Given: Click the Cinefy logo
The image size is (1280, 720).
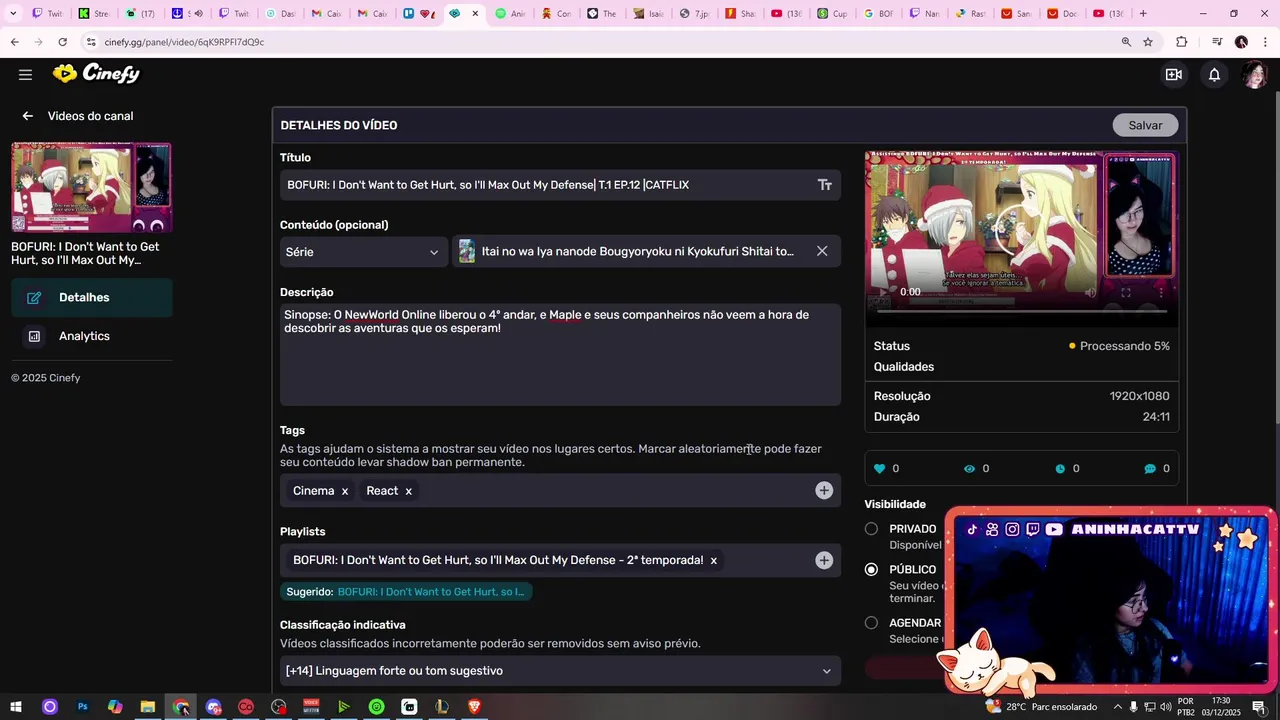Looking at the screenshot, I should (x=96, y=74).
